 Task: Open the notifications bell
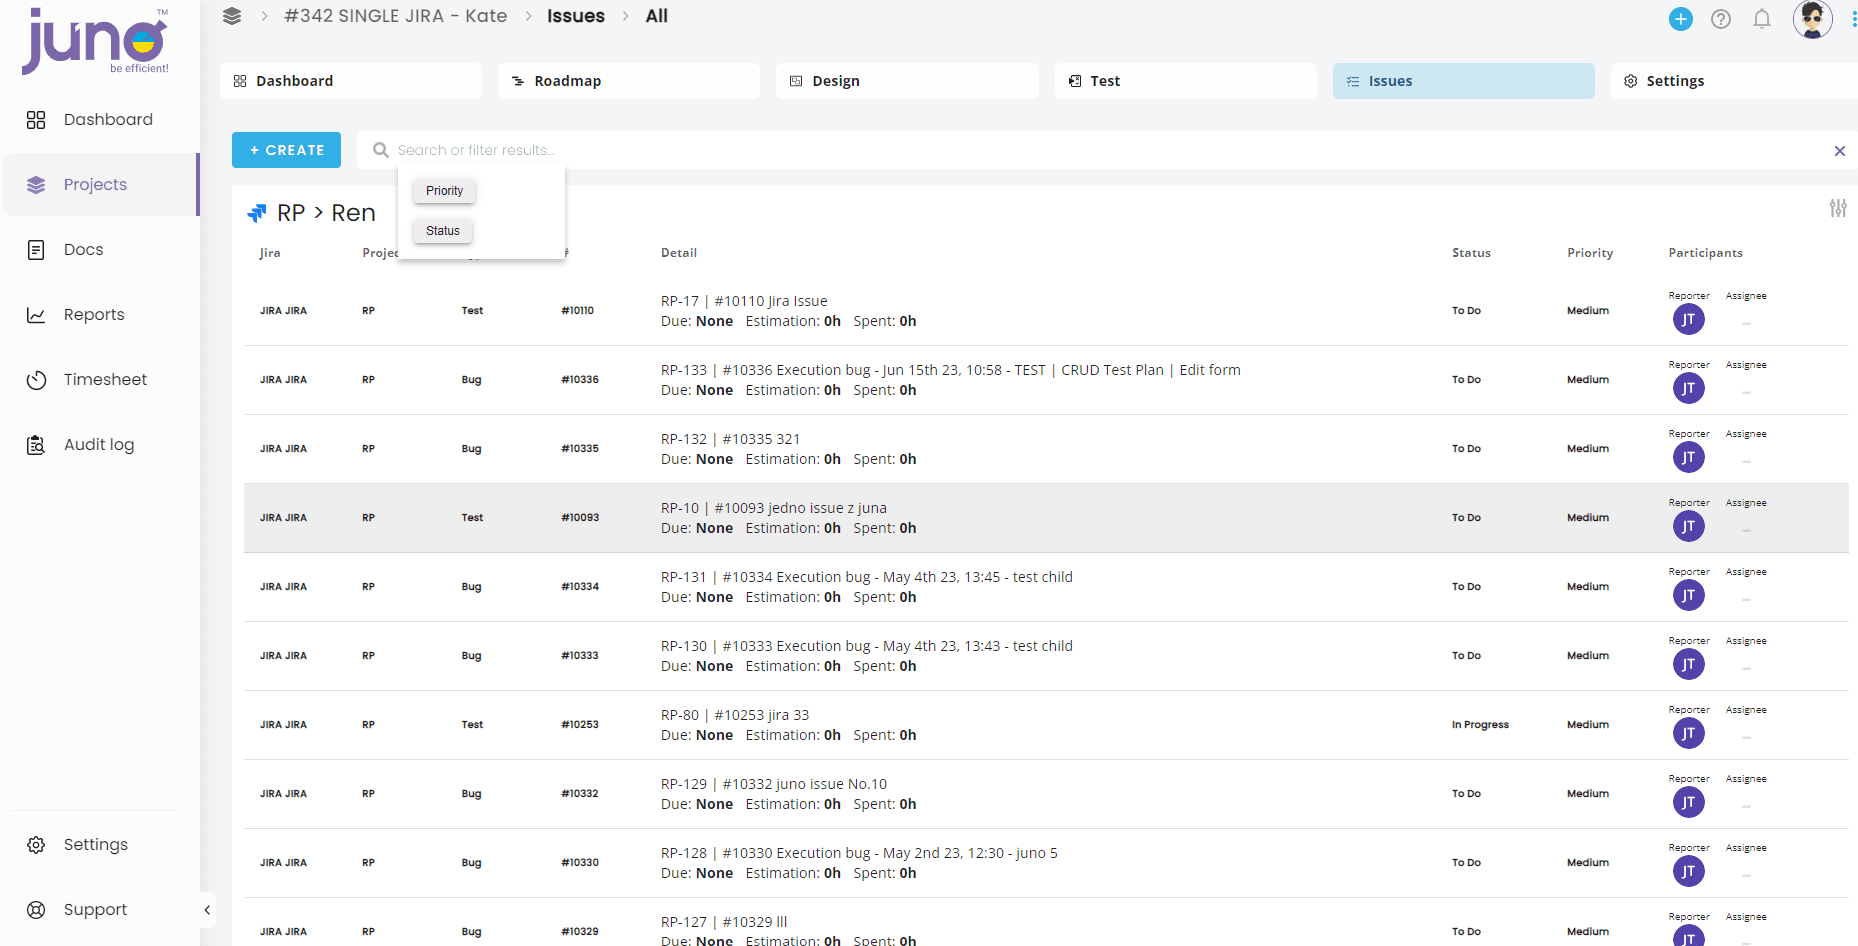[1762, 19]
